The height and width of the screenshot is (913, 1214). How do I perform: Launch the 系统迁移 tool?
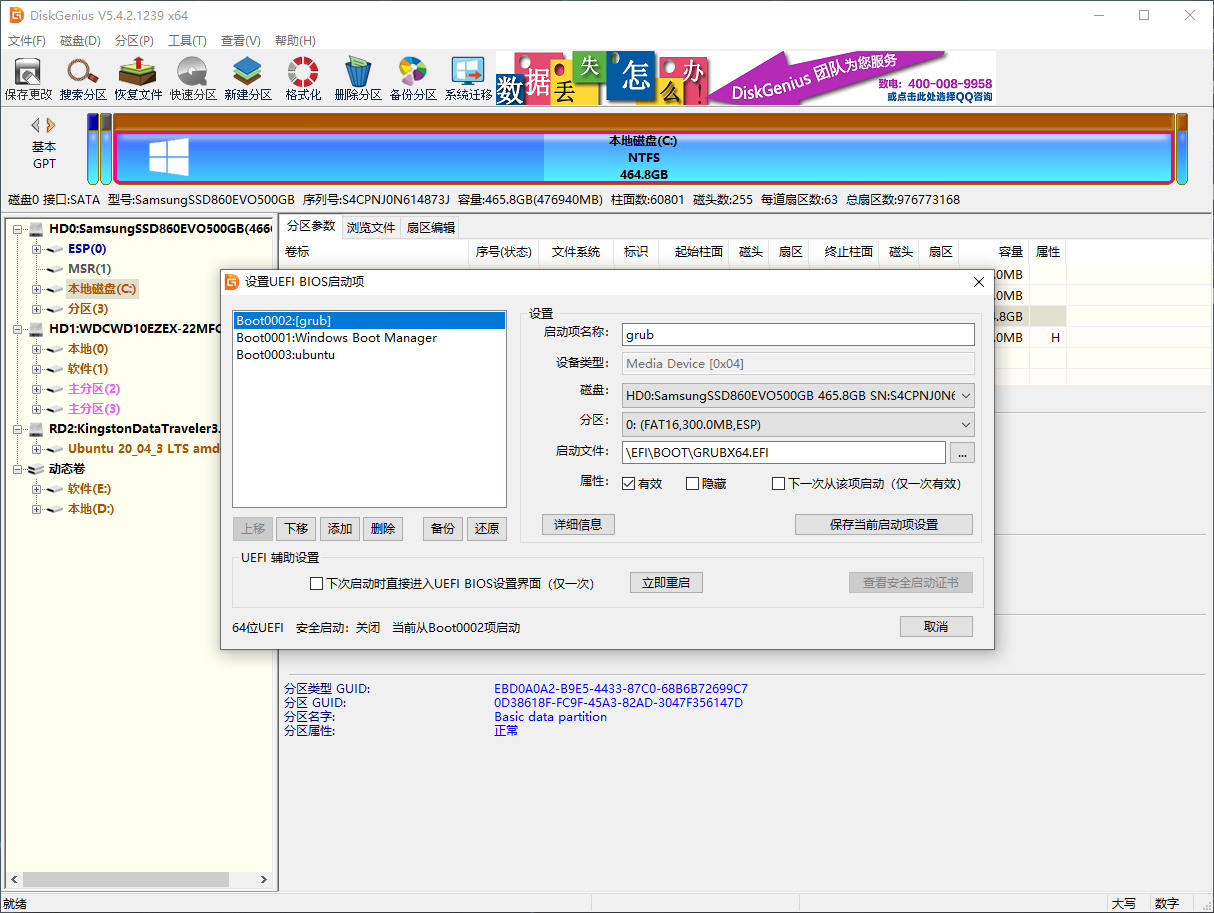[x=468, y=79]
